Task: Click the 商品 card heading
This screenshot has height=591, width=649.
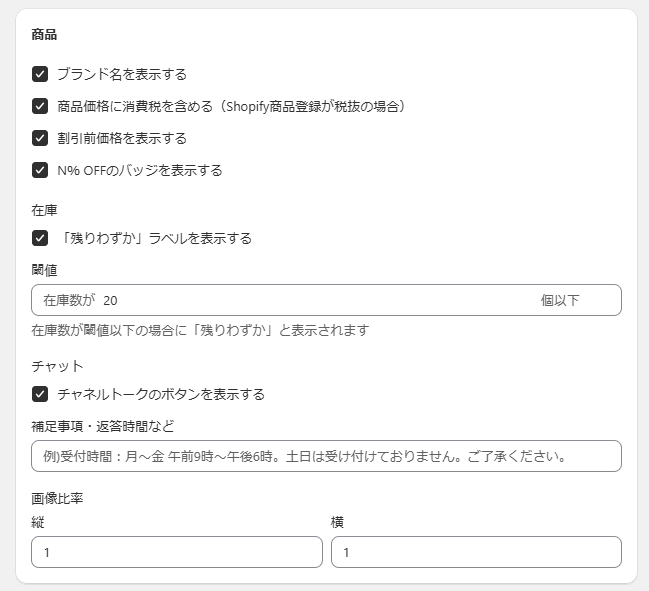Action: [44, 34]
